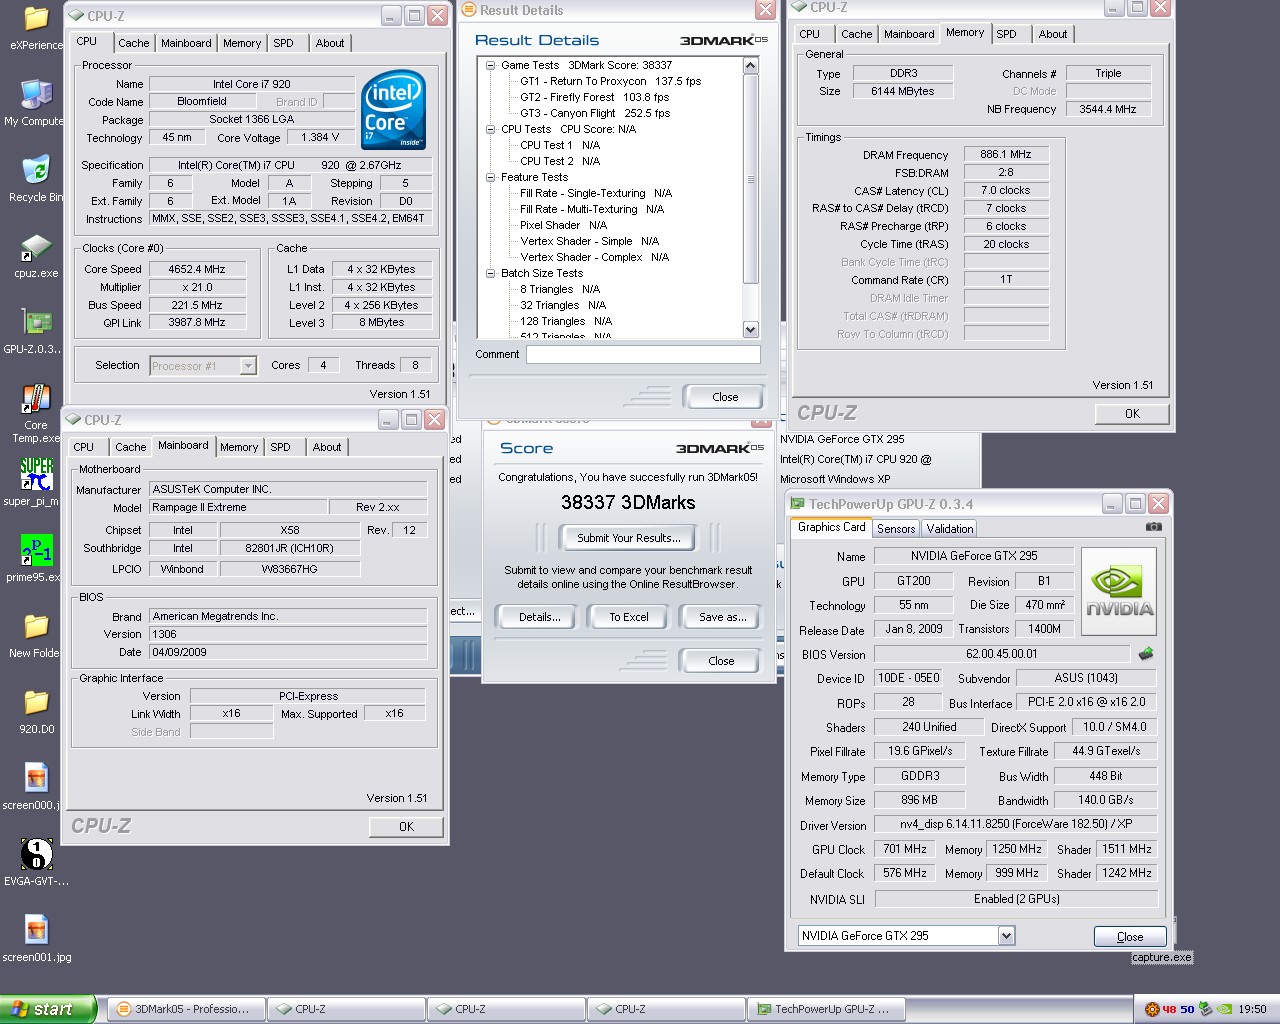Click the GPU-Z BIOS save chip icon

1146,653
